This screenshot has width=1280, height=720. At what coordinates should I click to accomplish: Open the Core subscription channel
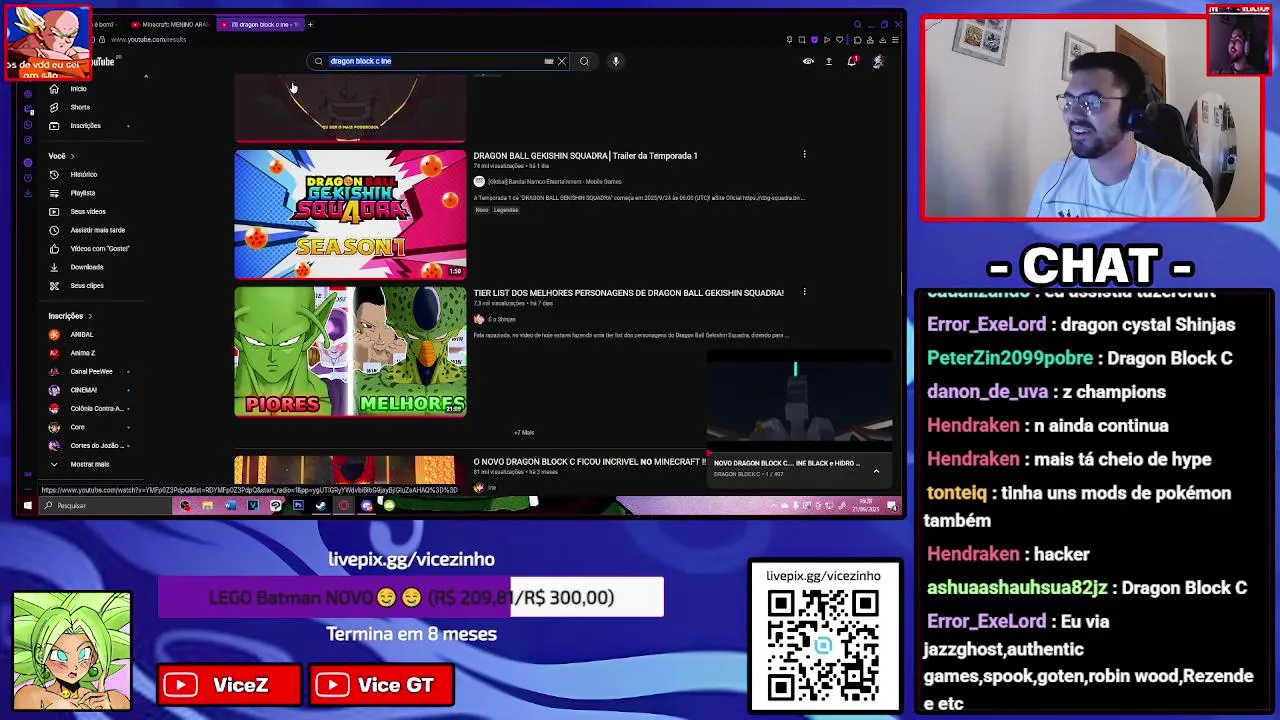[90, 427]
